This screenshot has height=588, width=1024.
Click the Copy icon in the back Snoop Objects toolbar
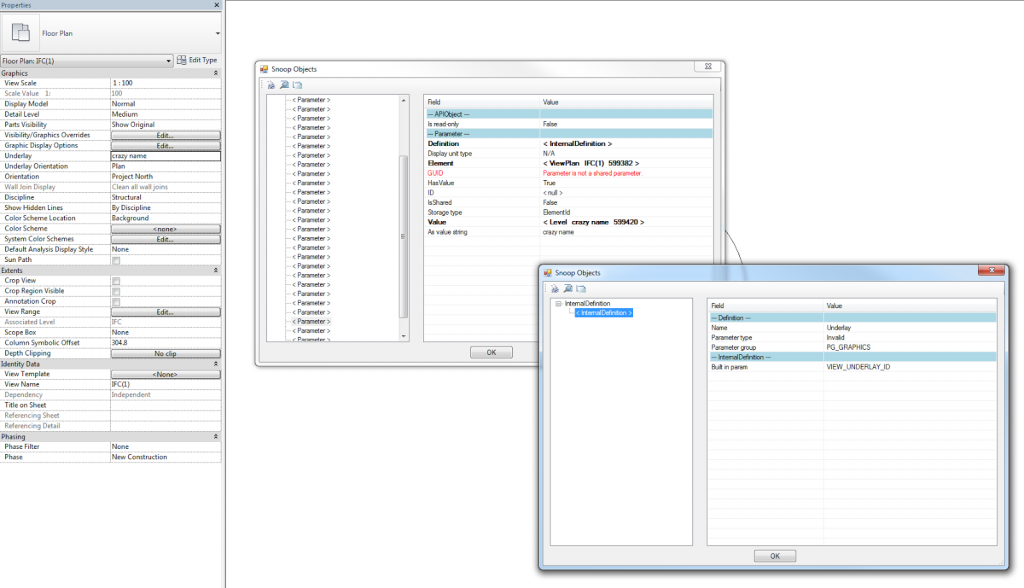[297, 85]
